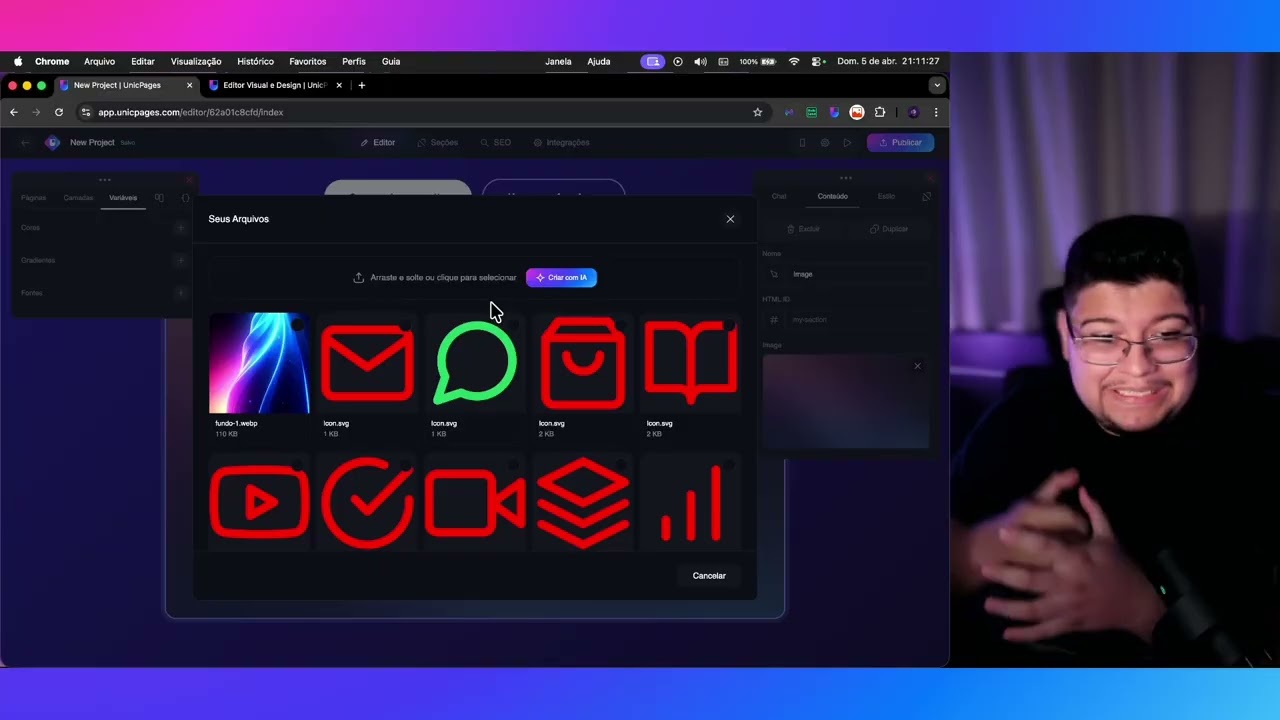
Task: Pick the green chat bubble icon file
Action: 475,363
